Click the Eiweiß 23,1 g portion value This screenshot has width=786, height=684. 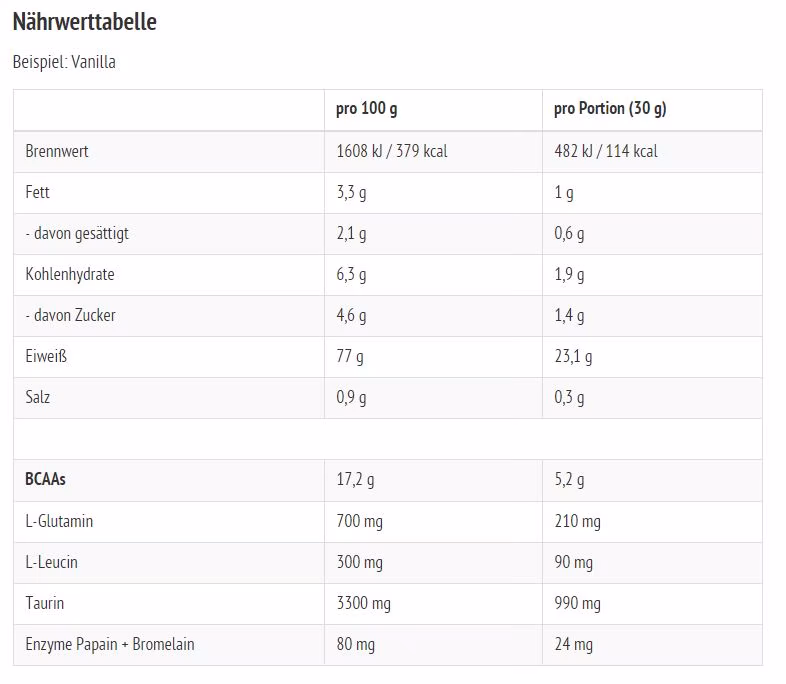pyautogui.click(x=573, y=357)
